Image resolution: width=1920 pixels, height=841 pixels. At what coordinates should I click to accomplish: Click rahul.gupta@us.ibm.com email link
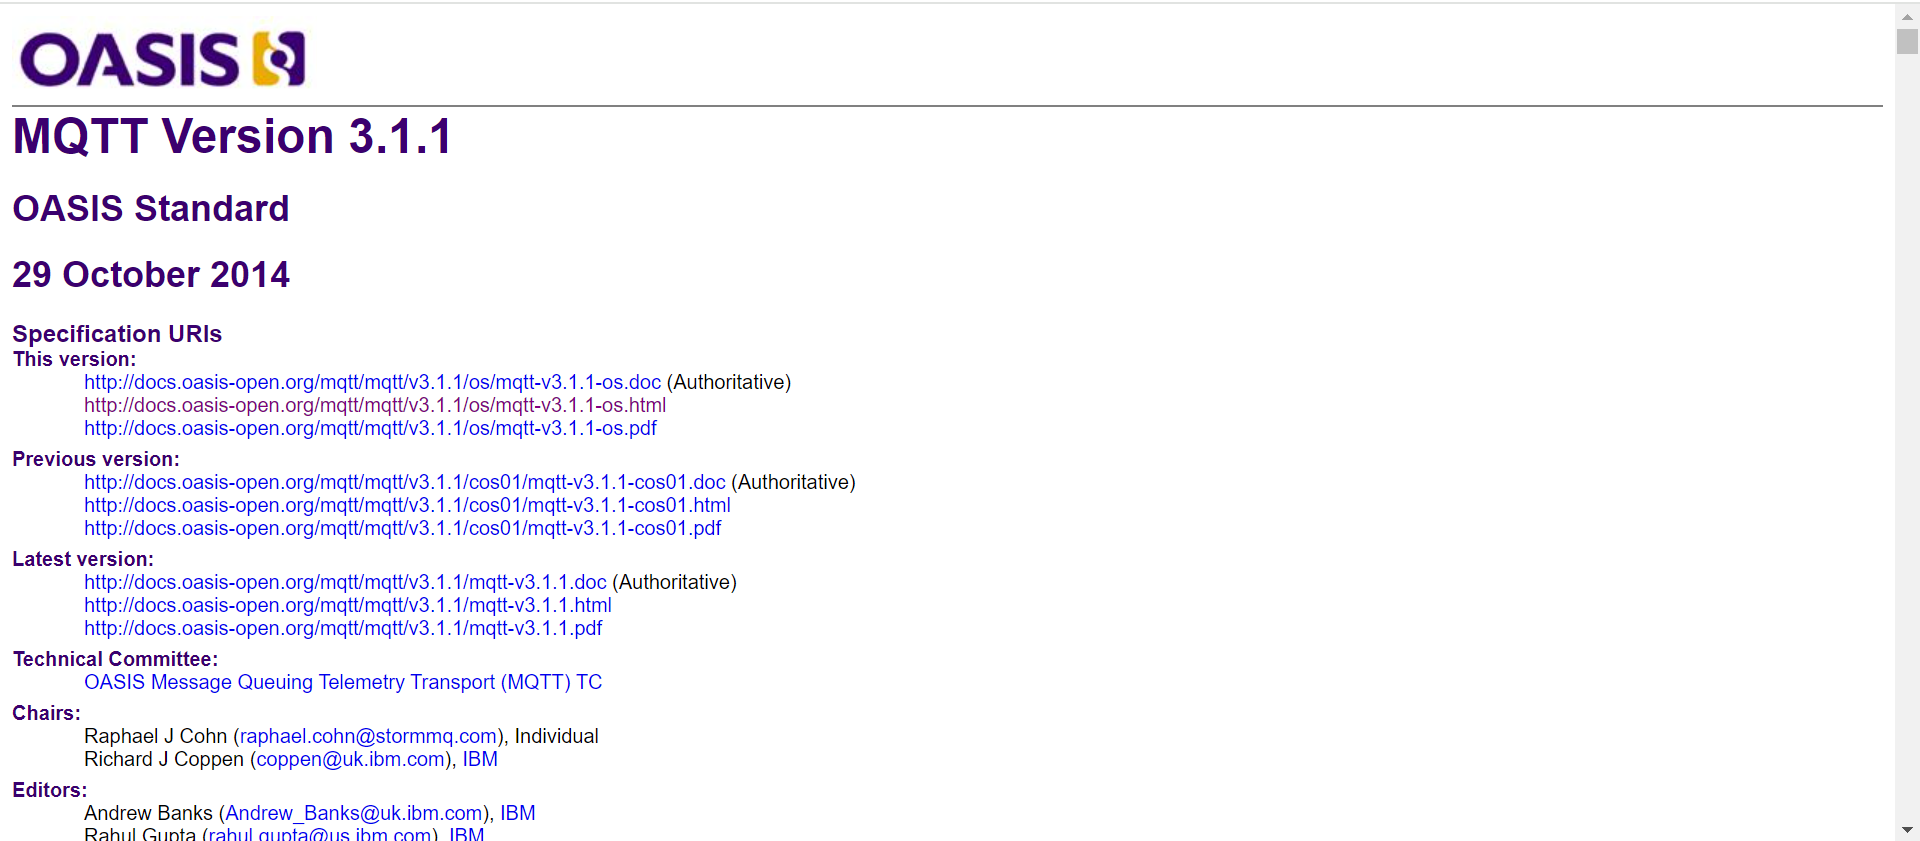(320, 834)
